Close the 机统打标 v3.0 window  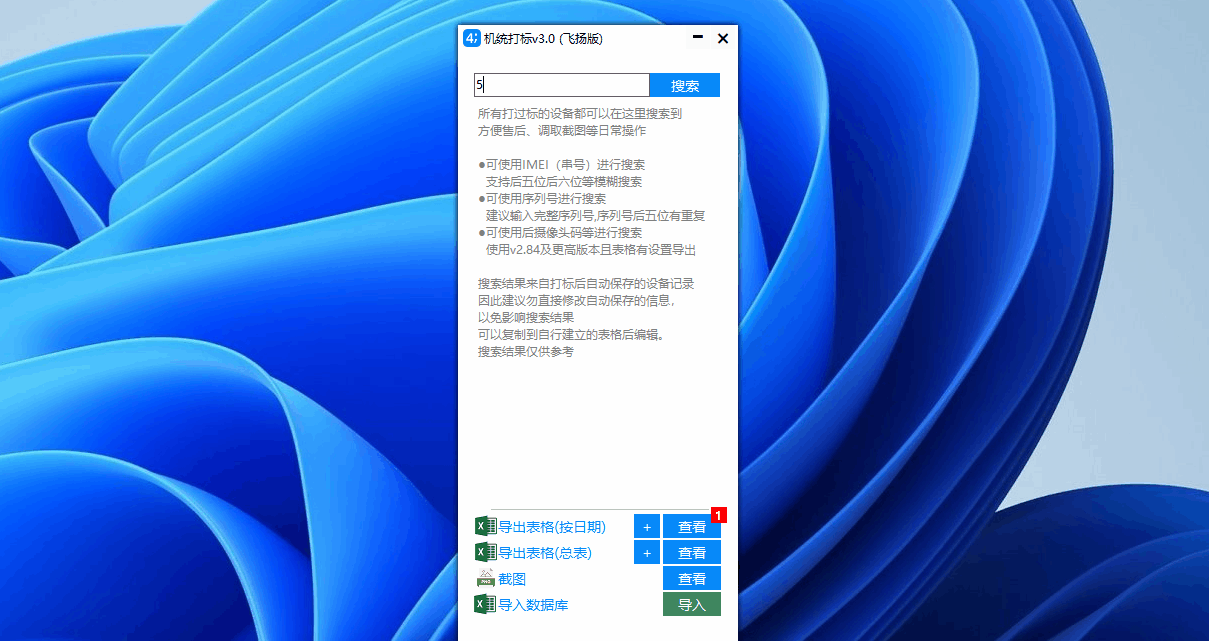tap(723, 38)
